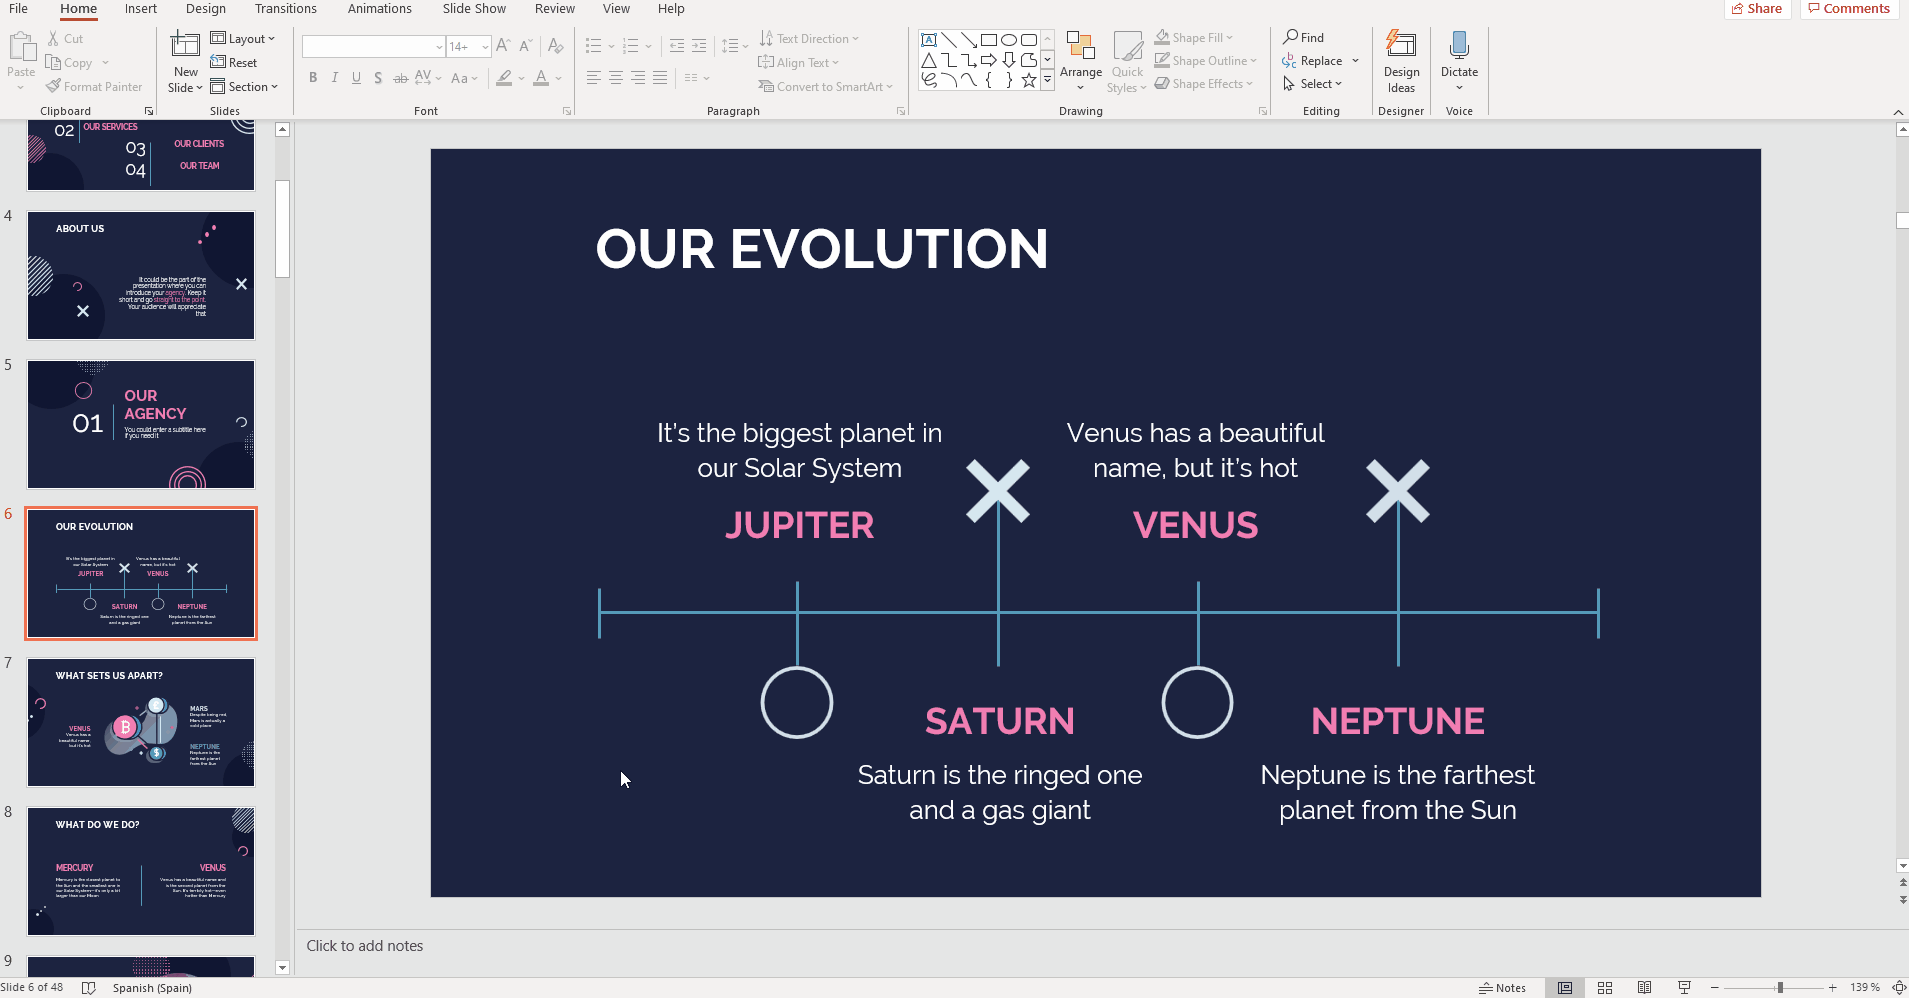Select the Format Painter tool

click(x=94, y=87)
